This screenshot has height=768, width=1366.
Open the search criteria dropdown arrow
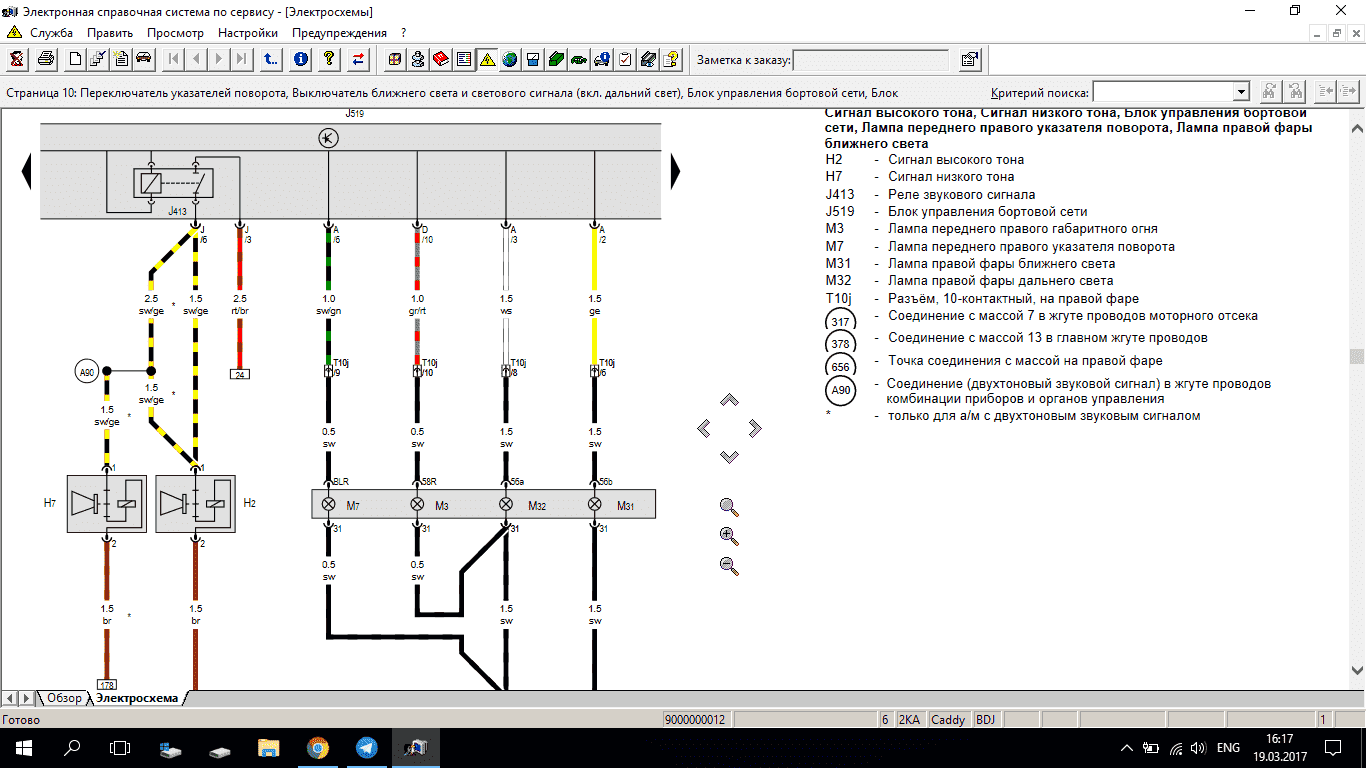click(x=1241, y=92)
